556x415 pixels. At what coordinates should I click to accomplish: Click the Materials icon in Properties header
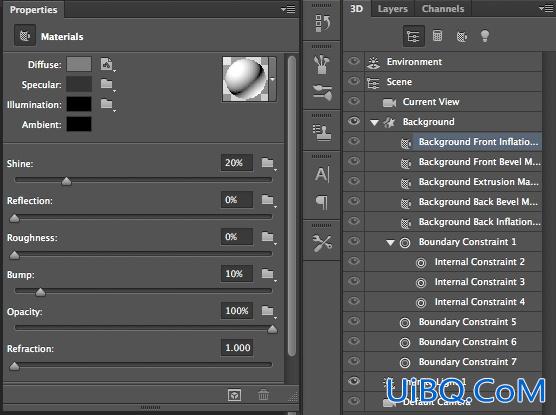25,35
